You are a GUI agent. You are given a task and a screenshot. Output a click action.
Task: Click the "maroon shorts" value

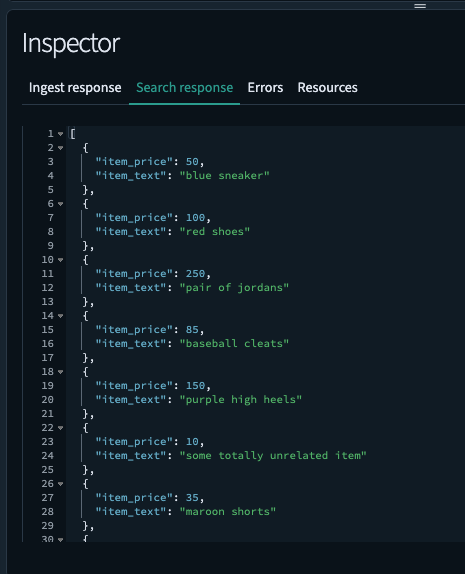(x=228, y=512)
